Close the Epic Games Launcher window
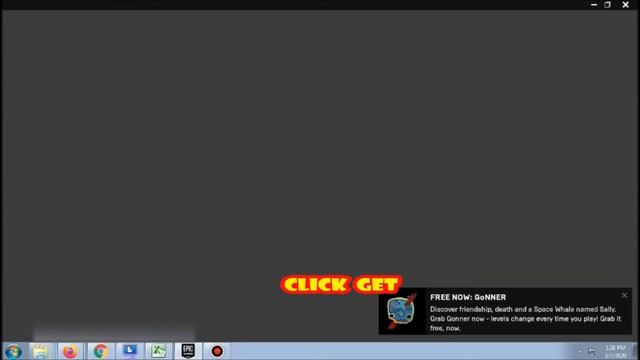This screenshot has height=360, width=640. click(x=625, y=4)
